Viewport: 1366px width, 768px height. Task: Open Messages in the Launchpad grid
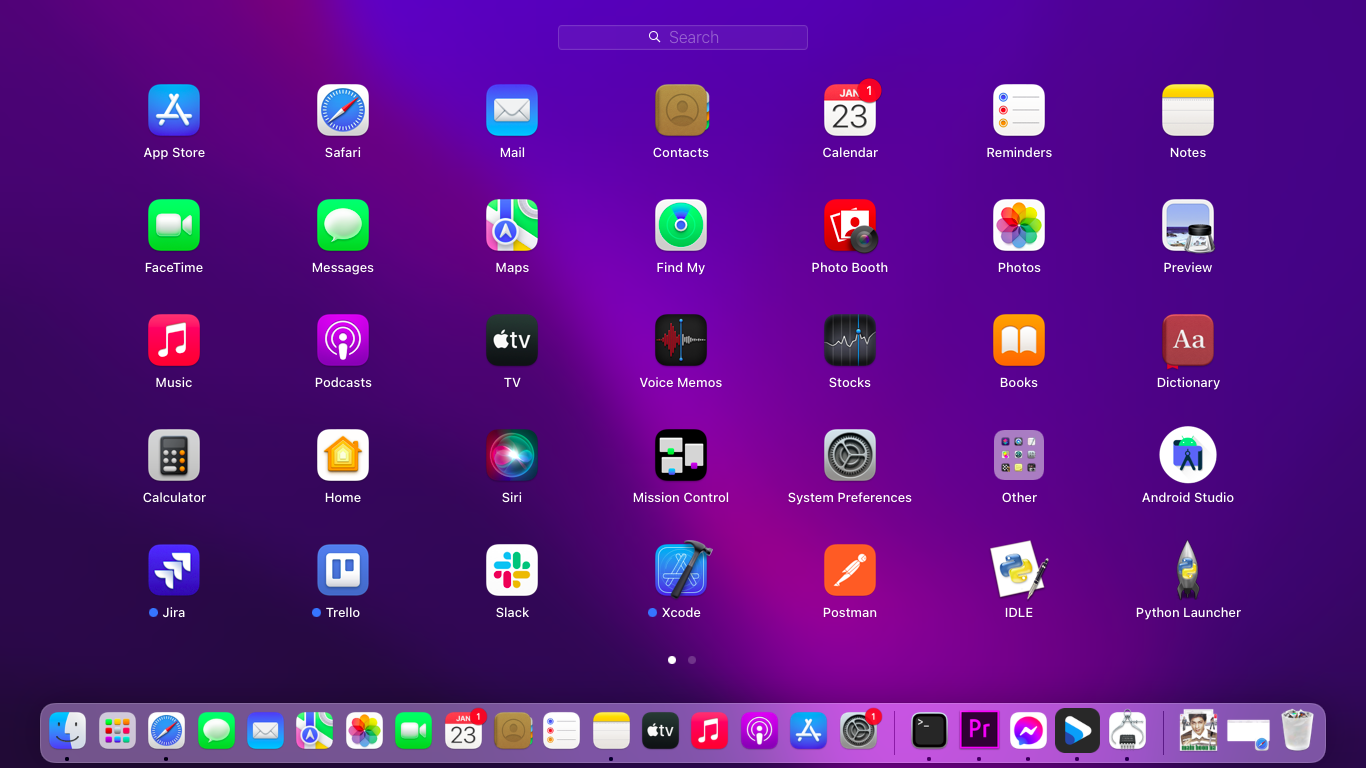(343, 225)
